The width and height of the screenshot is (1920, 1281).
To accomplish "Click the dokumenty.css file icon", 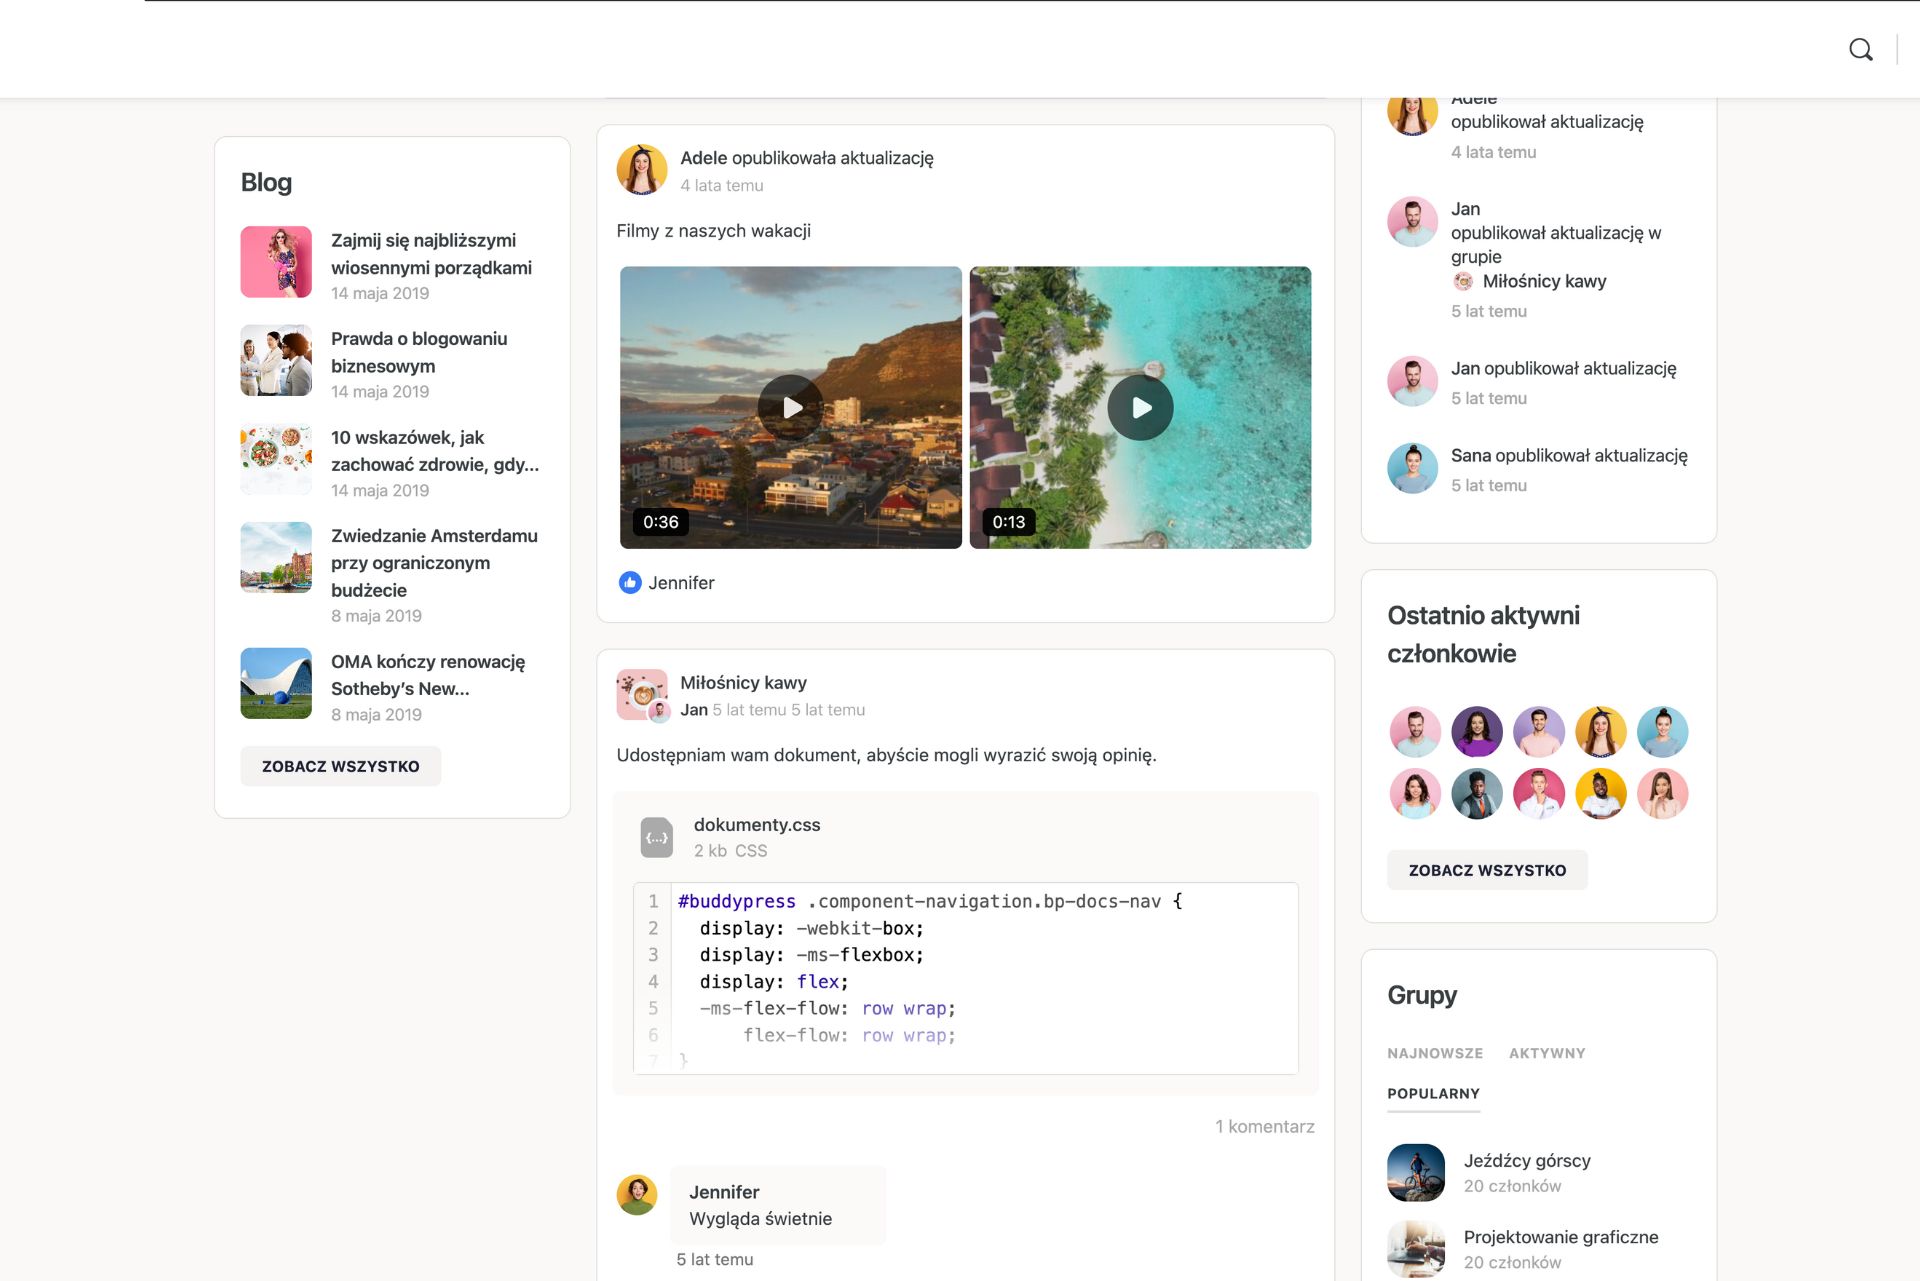I will [656, 837].
